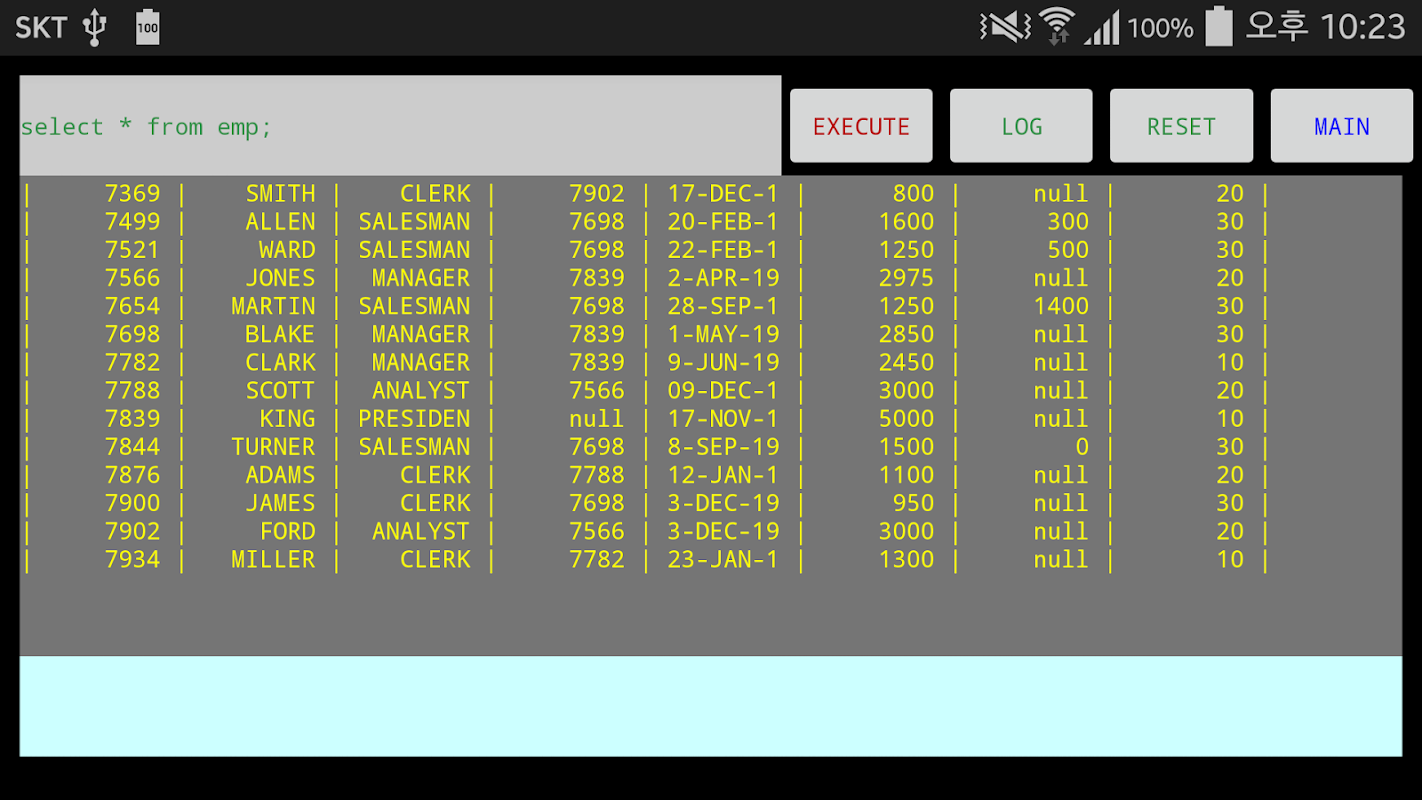
Task: Click MILLER's department number 10
Action: point(1230,559)
